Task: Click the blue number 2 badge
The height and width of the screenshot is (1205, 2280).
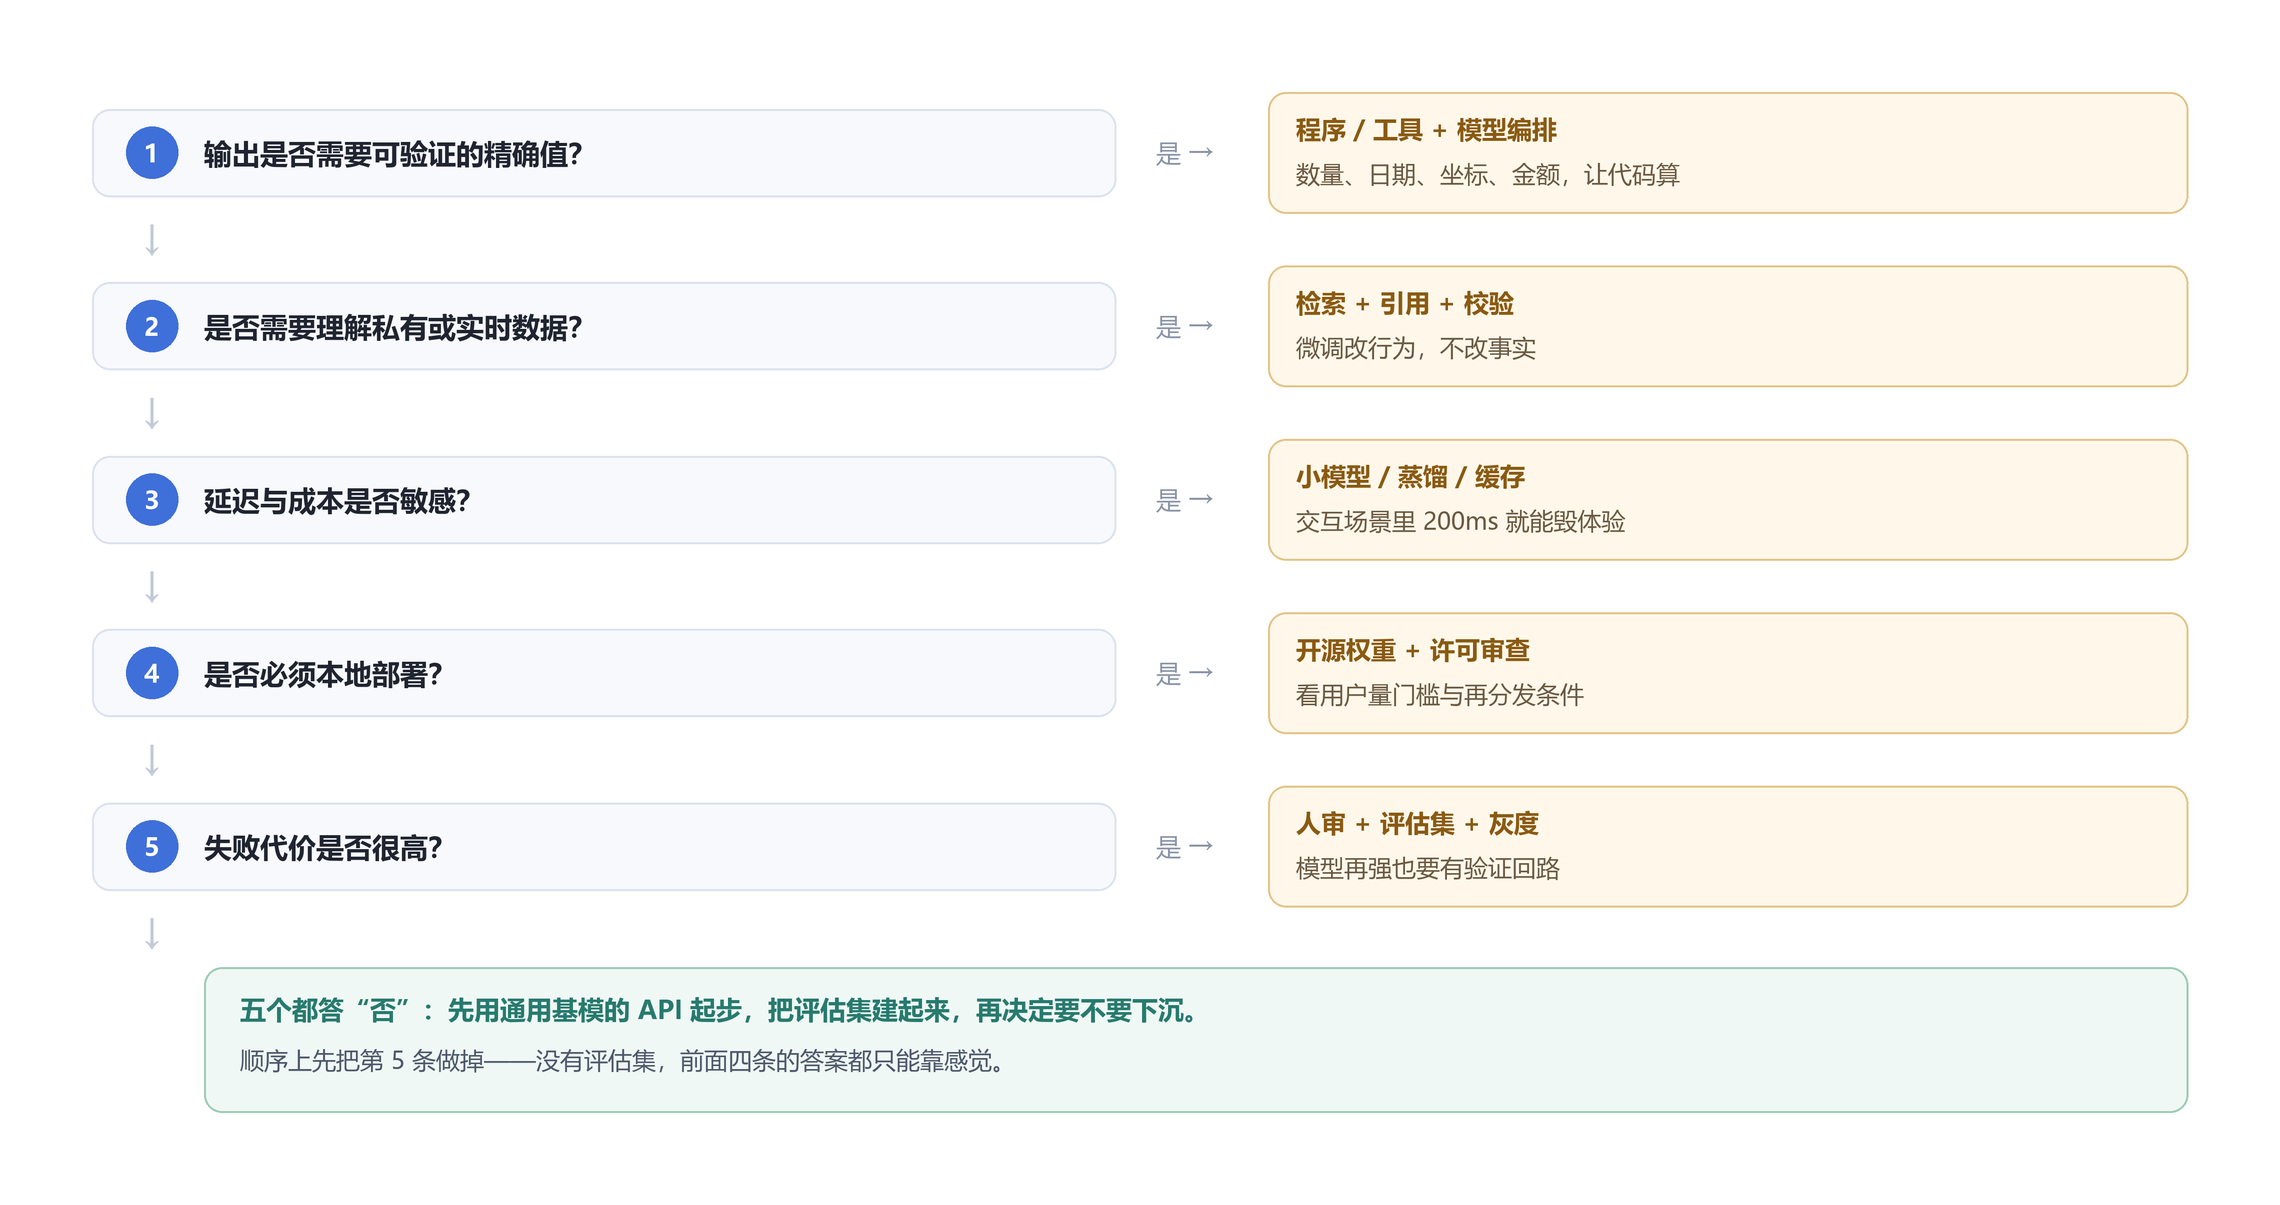Action: click(x=152, y=326)
